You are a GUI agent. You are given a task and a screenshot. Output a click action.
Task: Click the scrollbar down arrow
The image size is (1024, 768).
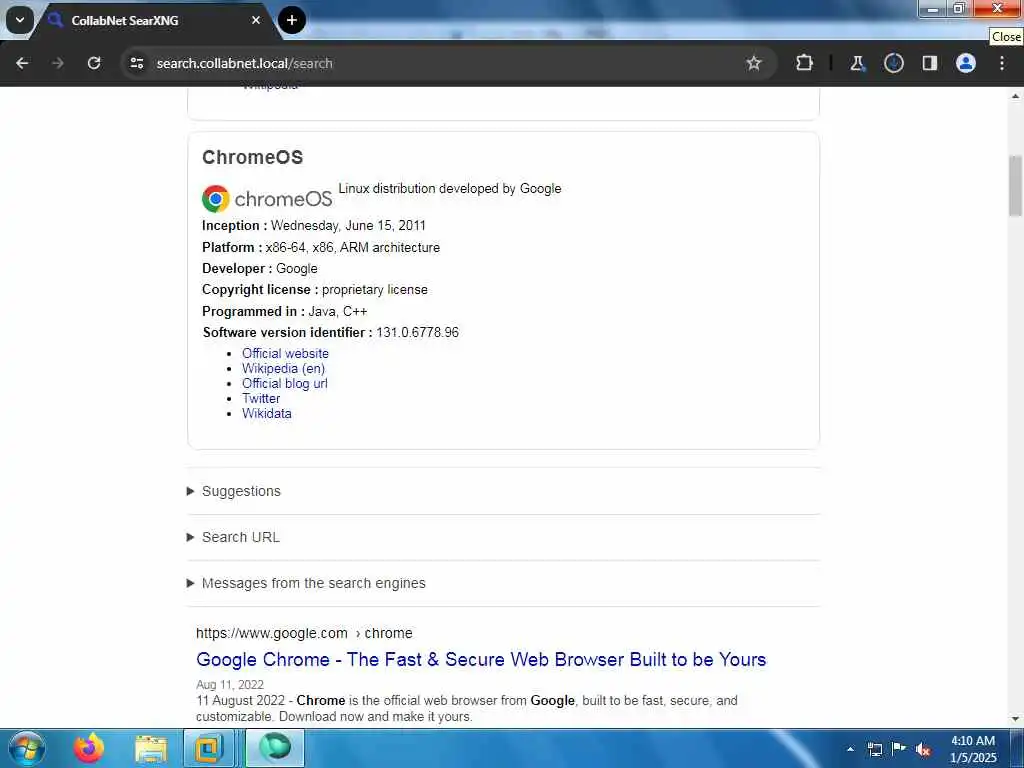pos(1015,719)
